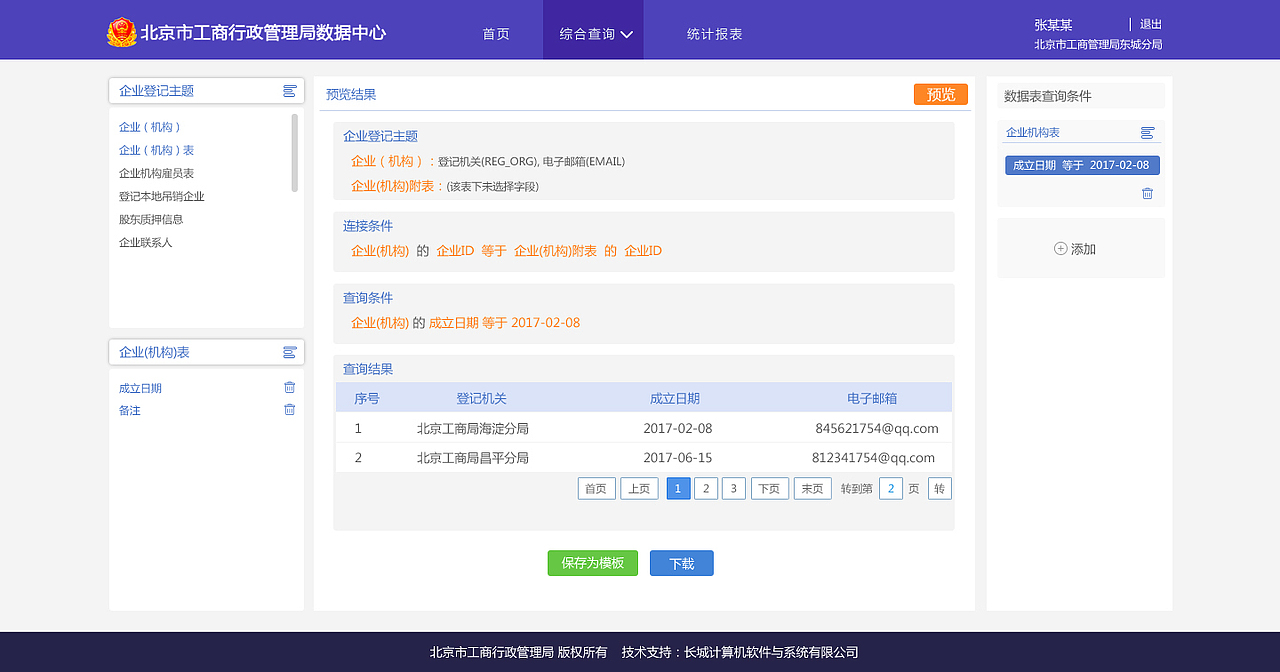This screenshot has width=1280, height=672.
Task: Click the 数据表查询条件 panel title
Action: point(1048,96)
